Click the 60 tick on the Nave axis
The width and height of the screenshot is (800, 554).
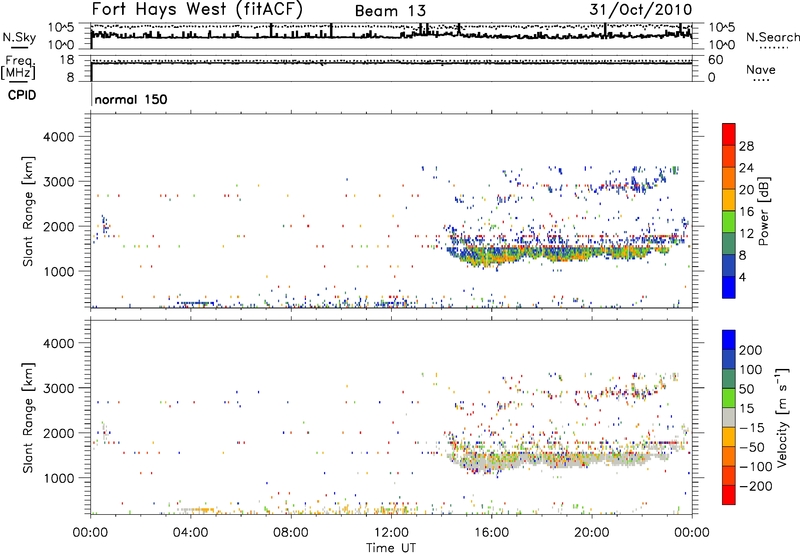pyautogui.click(x=715, y=60)
